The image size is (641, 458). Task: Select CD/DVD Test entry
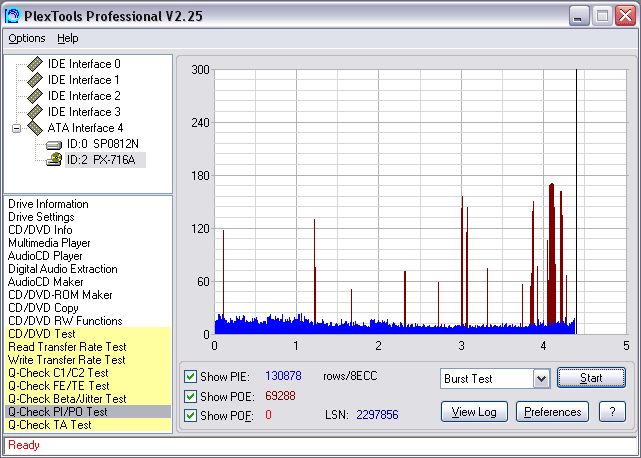click(x=88, y=334)
